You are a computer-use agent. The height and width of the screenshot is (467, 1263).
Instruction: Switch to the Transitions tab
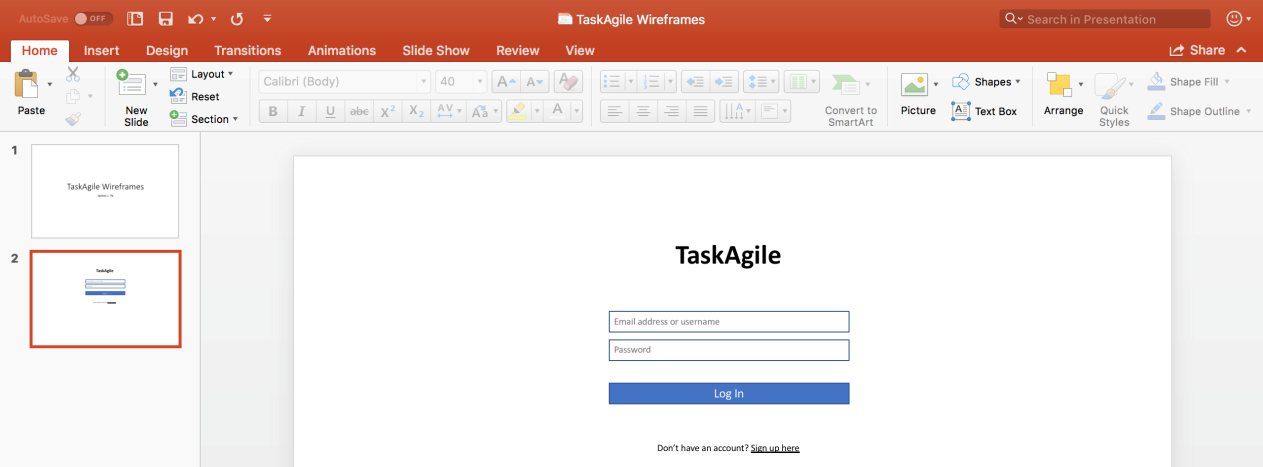click(x=248, y=50)
